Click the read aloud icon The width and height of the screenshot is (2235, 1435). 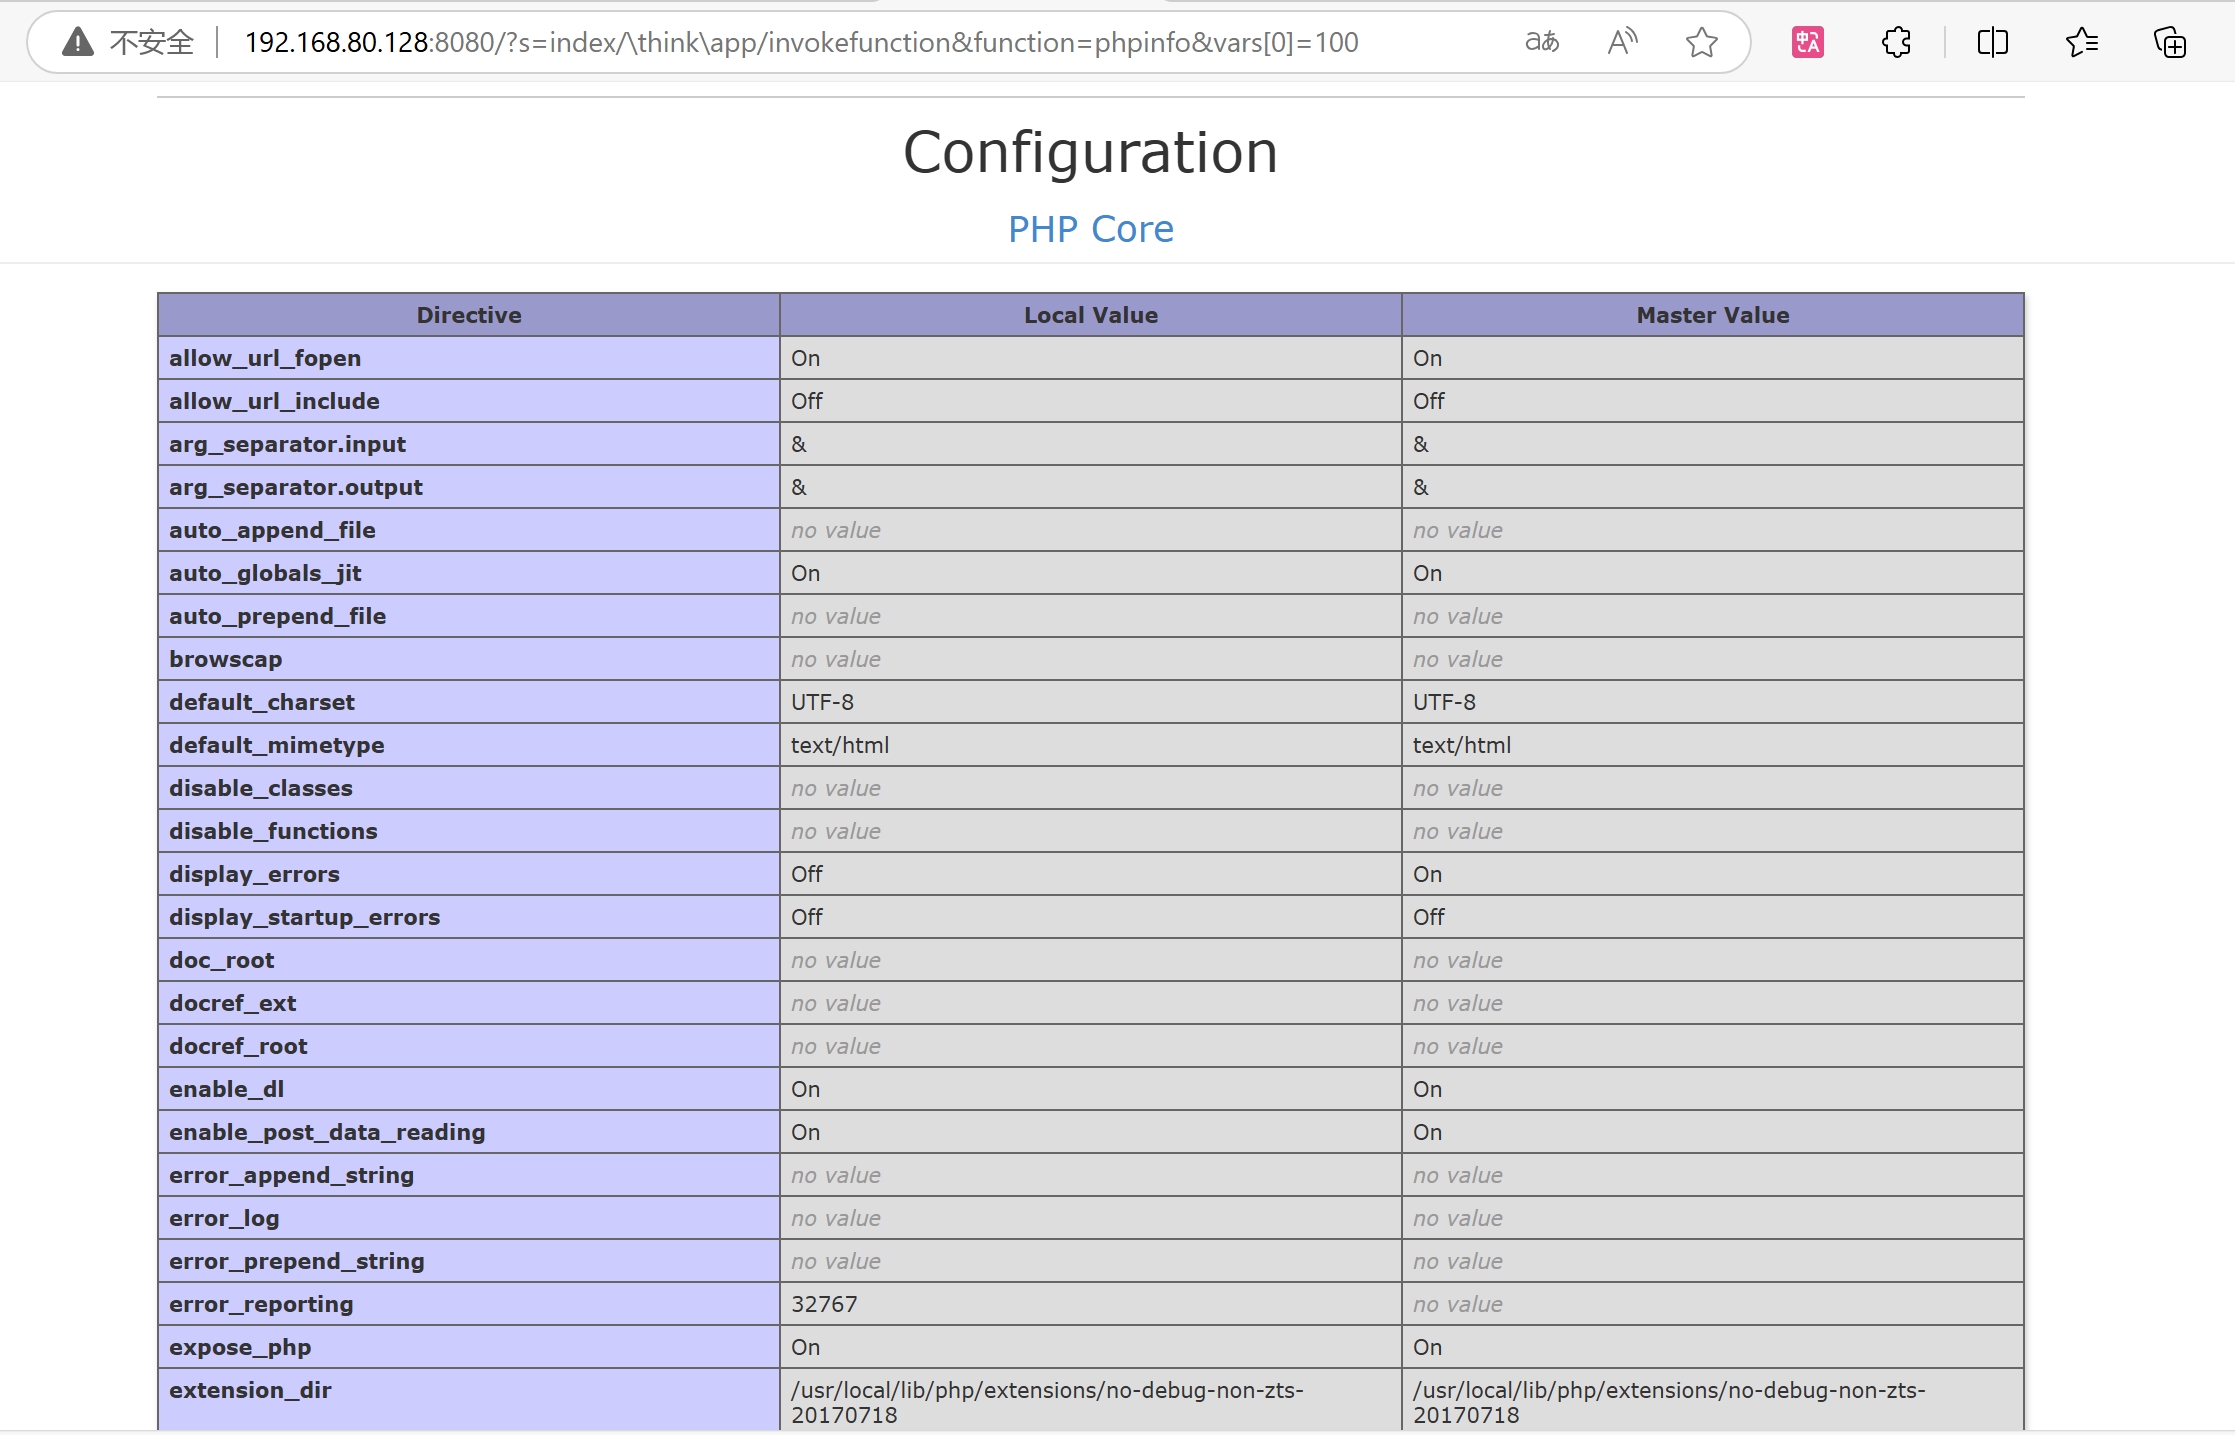tap(1622, 42)
